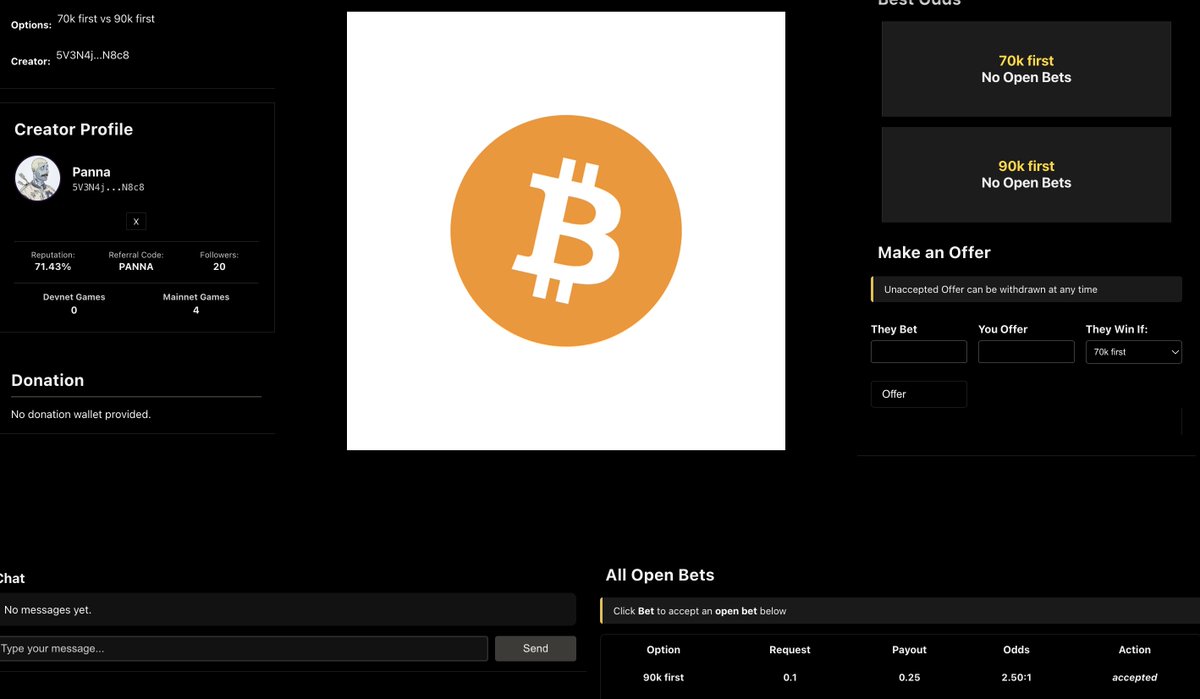1200x699 pixels.
Task: Click the 2.50:1 odds cell
Action: 1016,677
